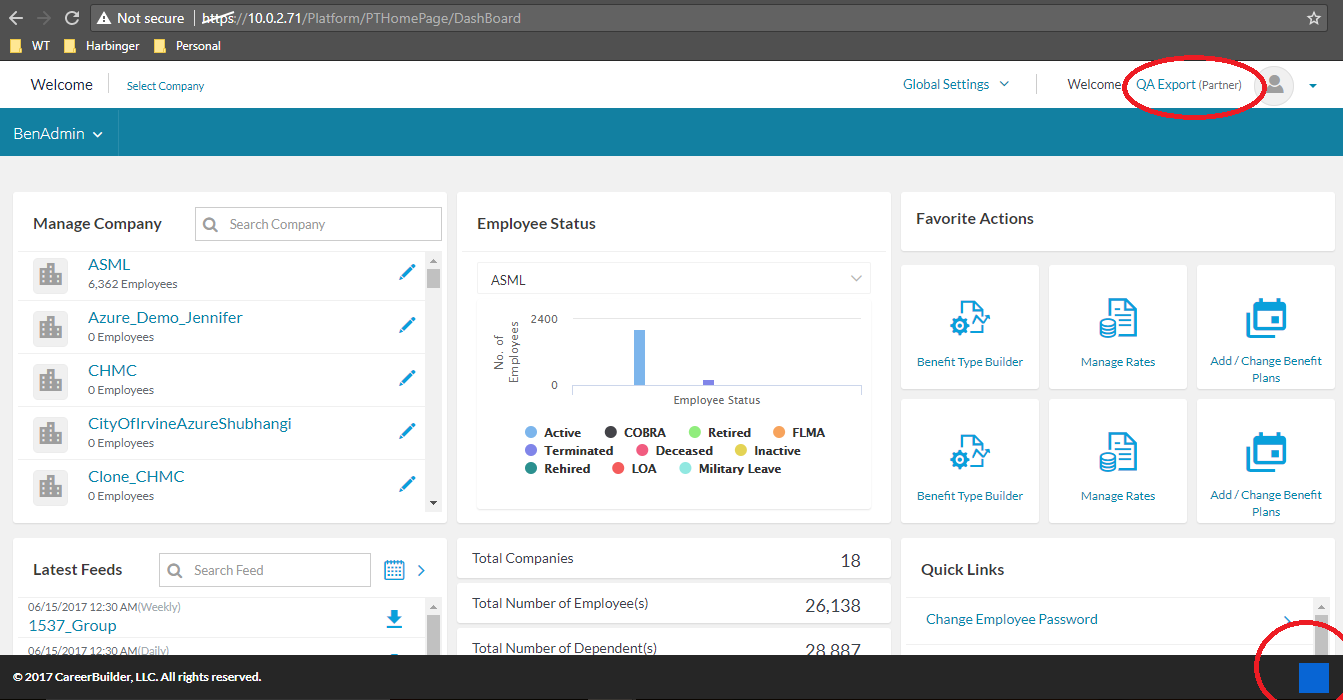Image resolution: width=1343 pixels, height=700 pixels.
Task: Click the user profile avatar
Action: click(1274, 86)
